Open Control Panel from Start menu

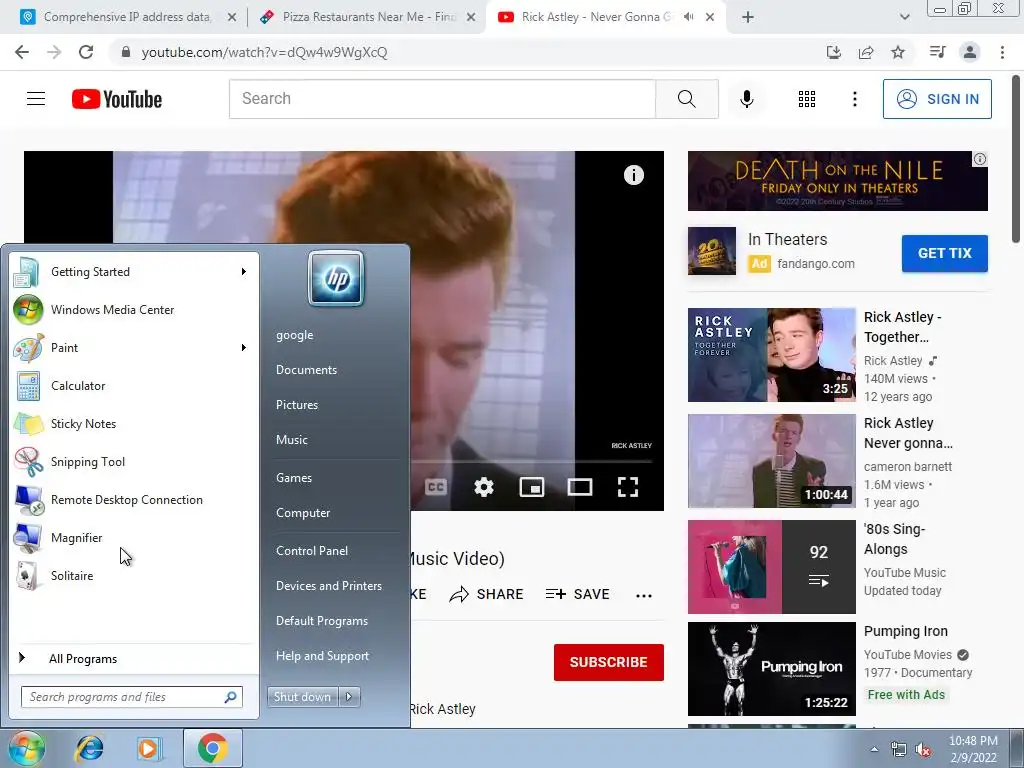point(312,551)
